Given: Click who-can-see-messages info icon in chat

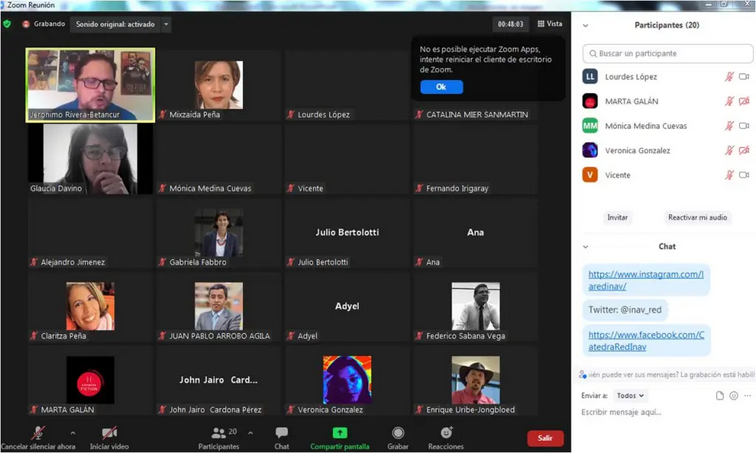Looking at the screenshot, I should click(582, 374).
